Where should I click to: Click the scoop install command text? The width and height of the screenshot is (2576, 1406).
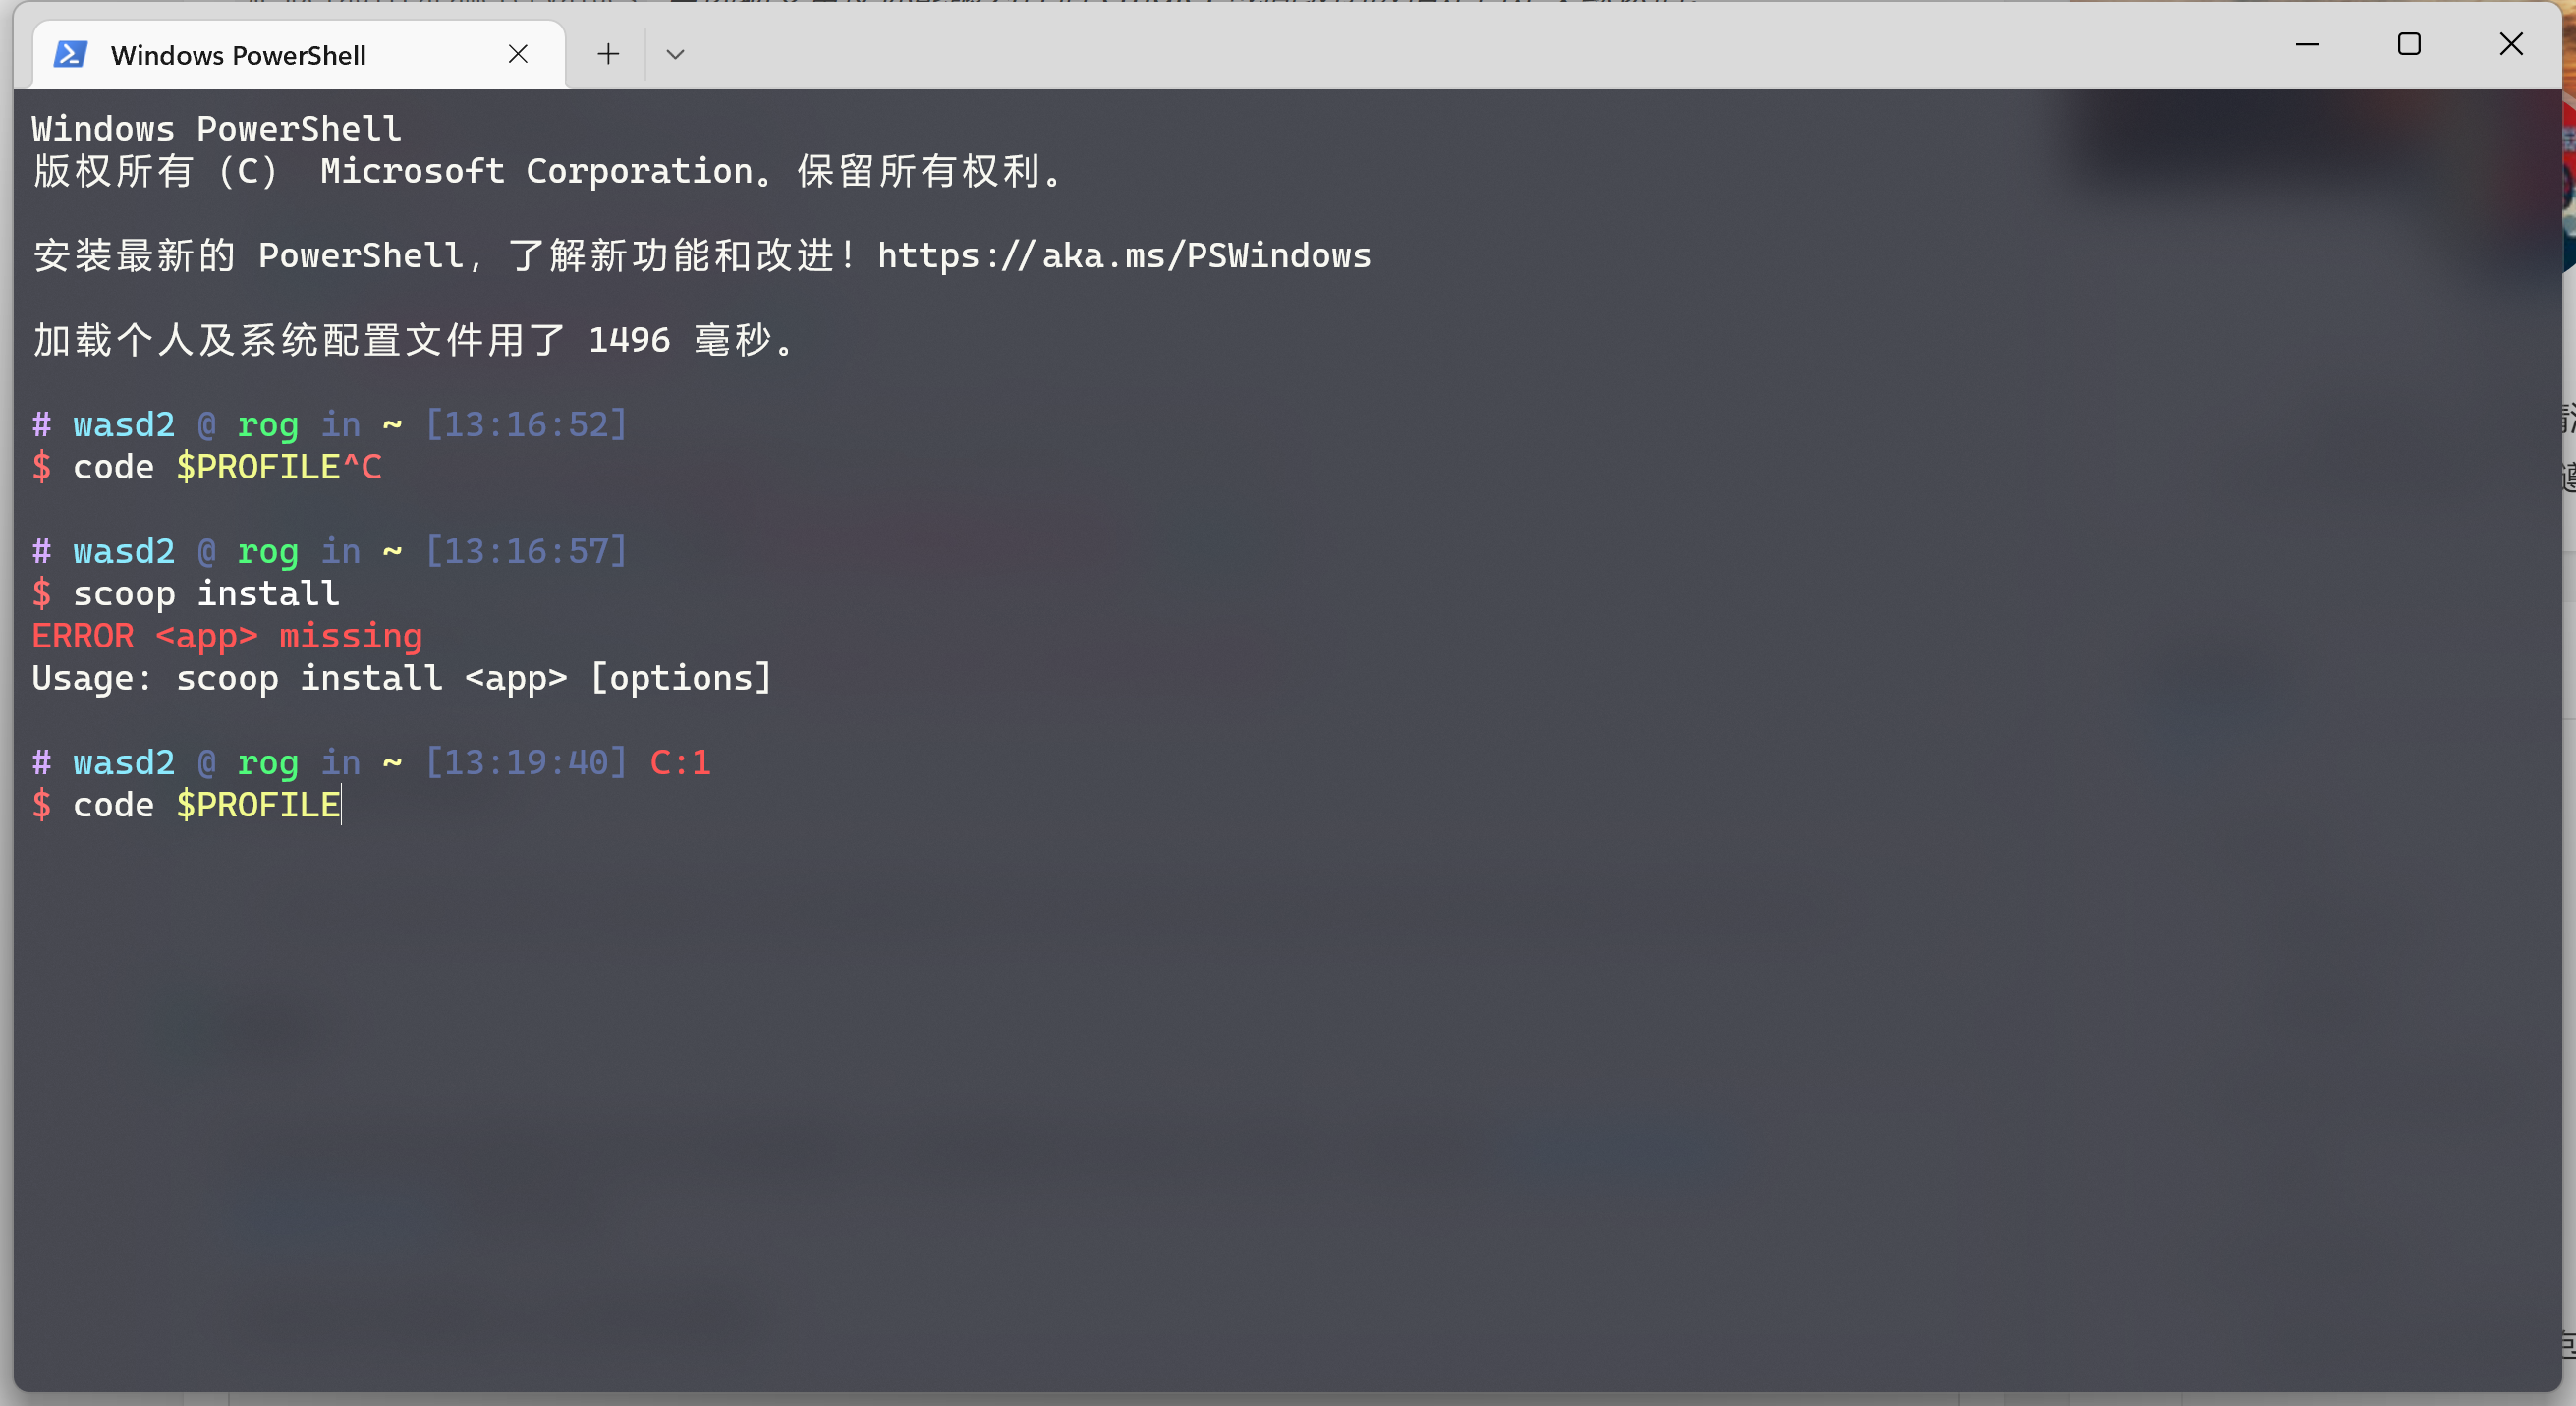tap(206, 594)
